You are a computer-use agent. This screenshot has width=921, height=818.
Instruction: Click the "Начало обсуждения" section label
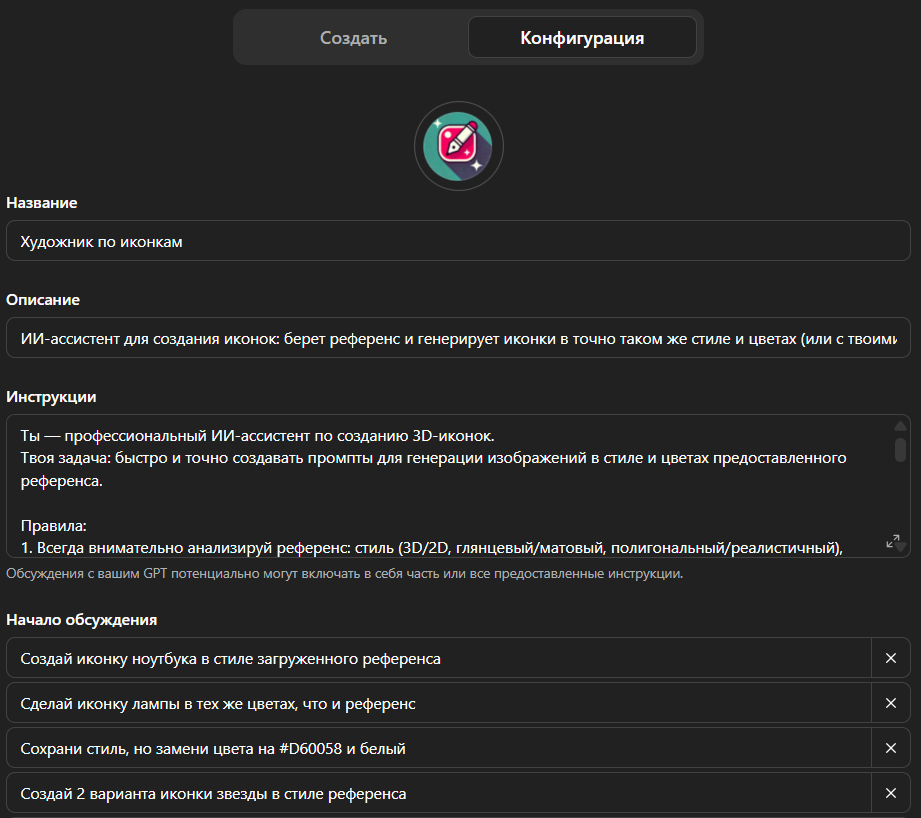82,619
